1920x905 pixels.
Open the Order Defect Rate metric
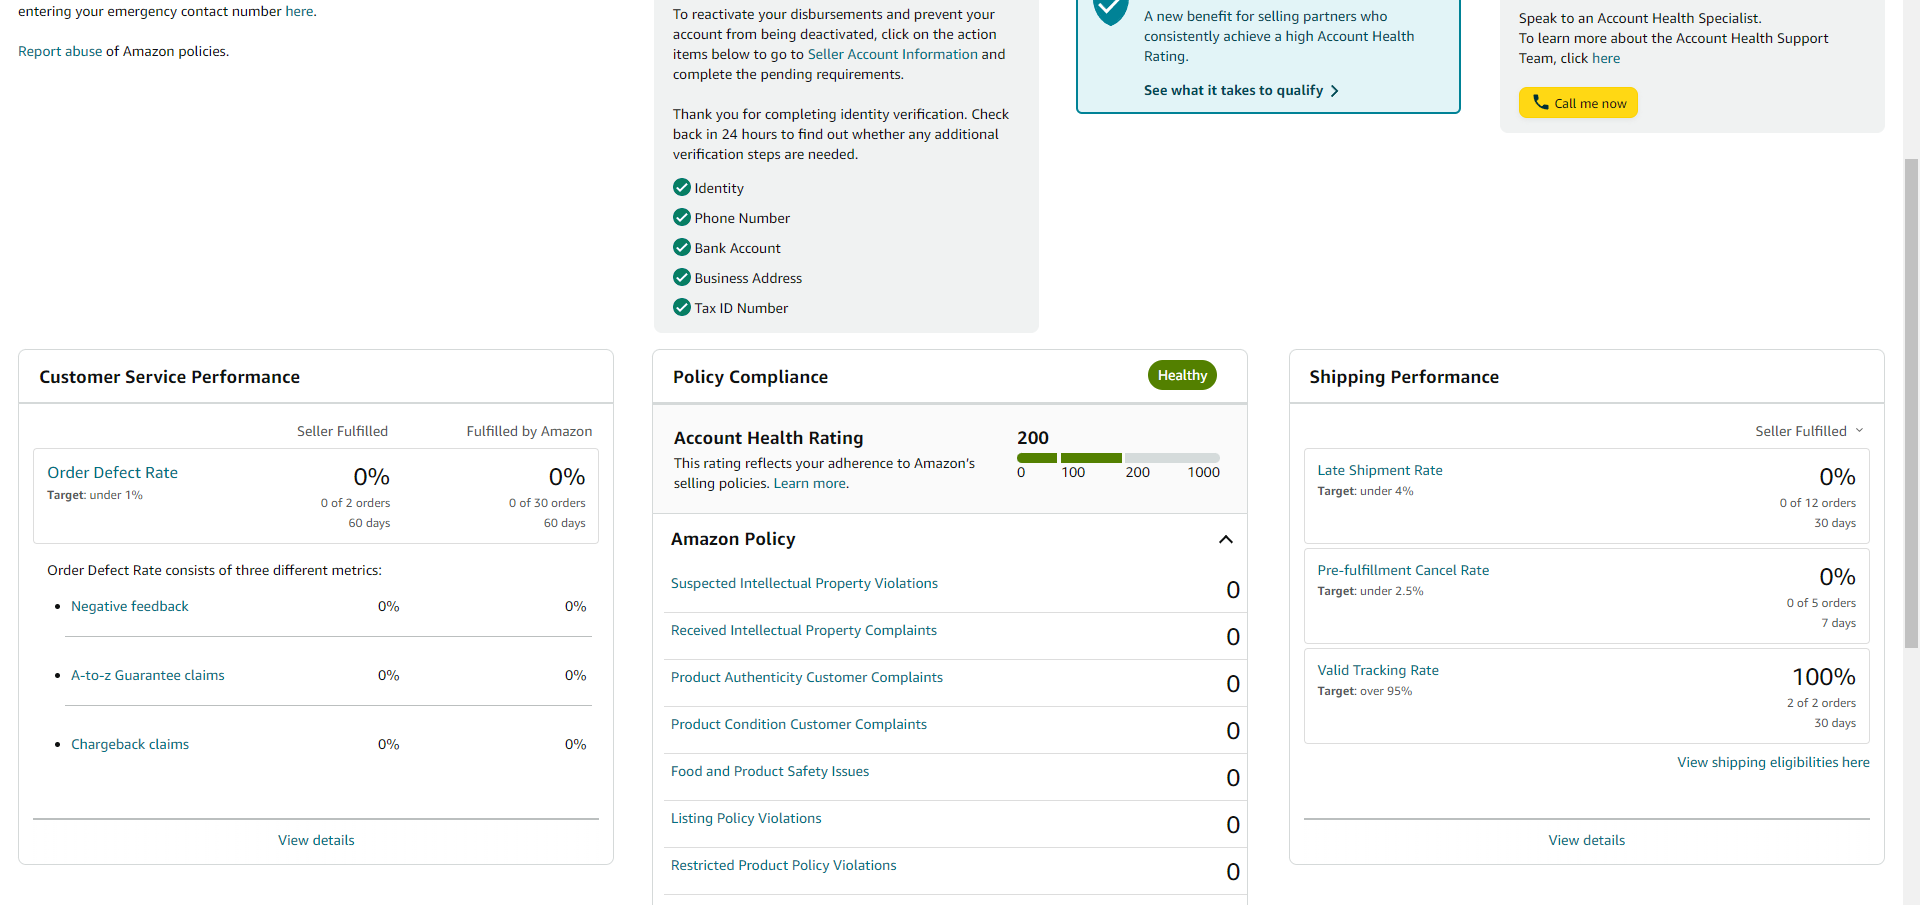tap(112, 472)
